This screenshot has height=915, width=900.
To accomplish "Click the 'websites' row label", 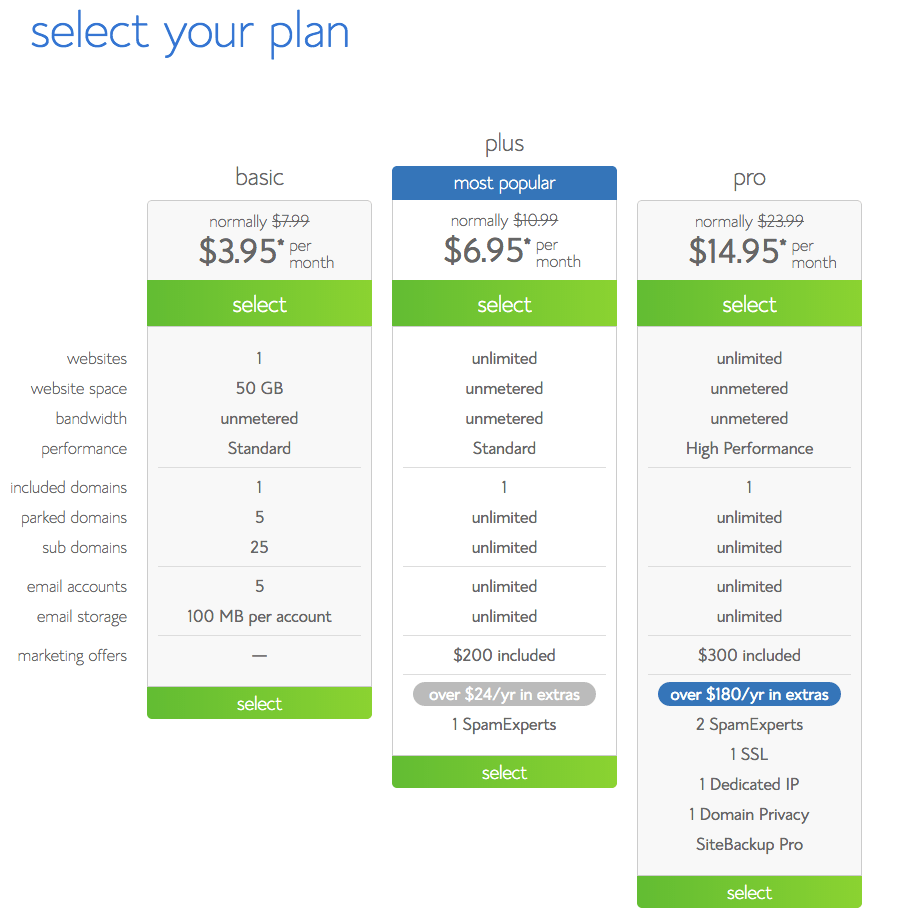I will 98,358.
